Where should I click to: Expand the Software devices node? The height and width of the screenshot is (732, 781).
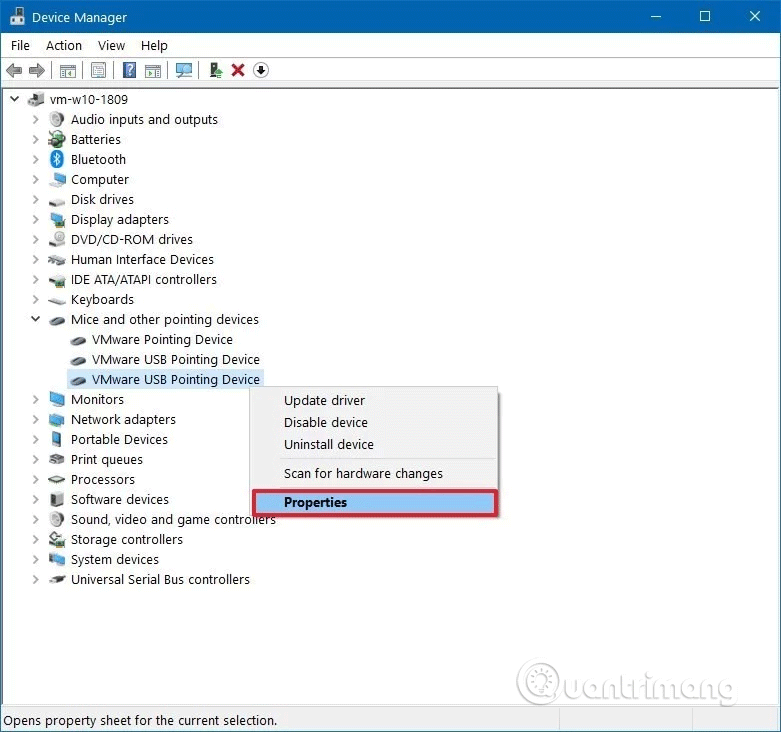click(x=35, y=499)
